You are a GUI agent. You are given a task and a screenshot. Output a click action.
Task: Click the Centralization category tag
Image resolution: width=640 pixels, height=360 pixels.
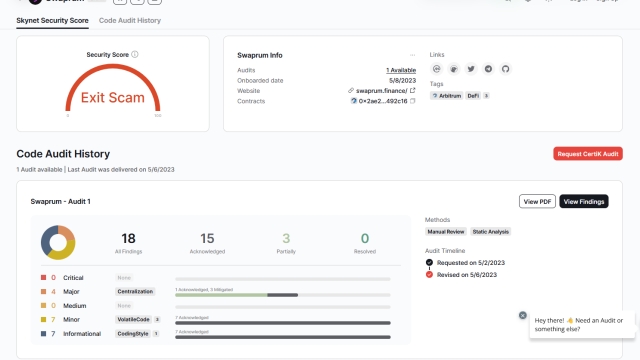point(135,291)
